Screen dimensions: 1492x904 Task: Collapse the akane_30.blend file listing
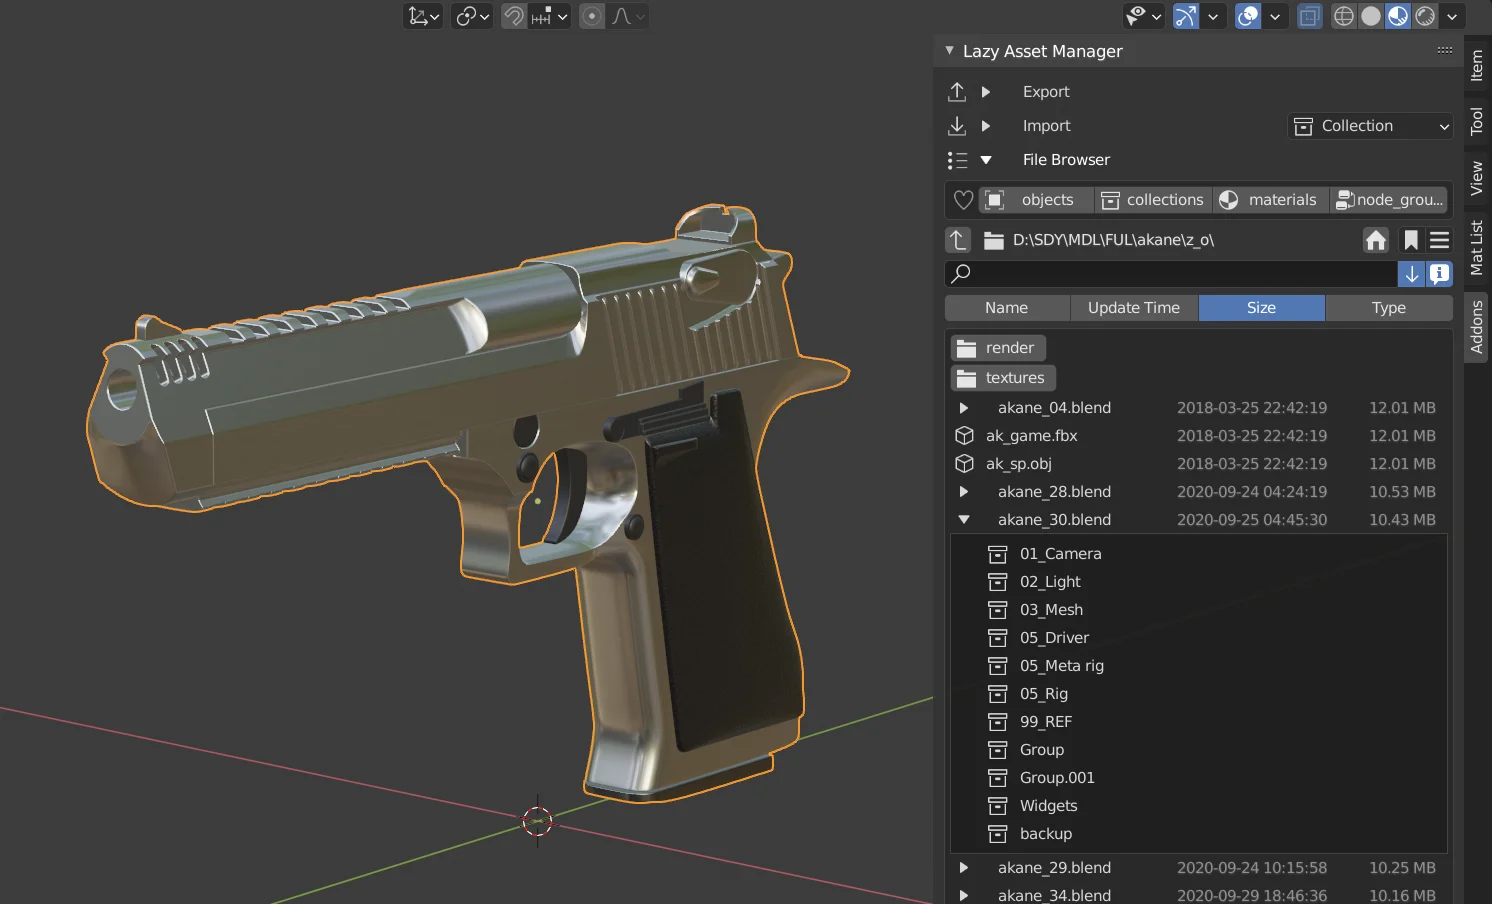(x=963, y=519)
